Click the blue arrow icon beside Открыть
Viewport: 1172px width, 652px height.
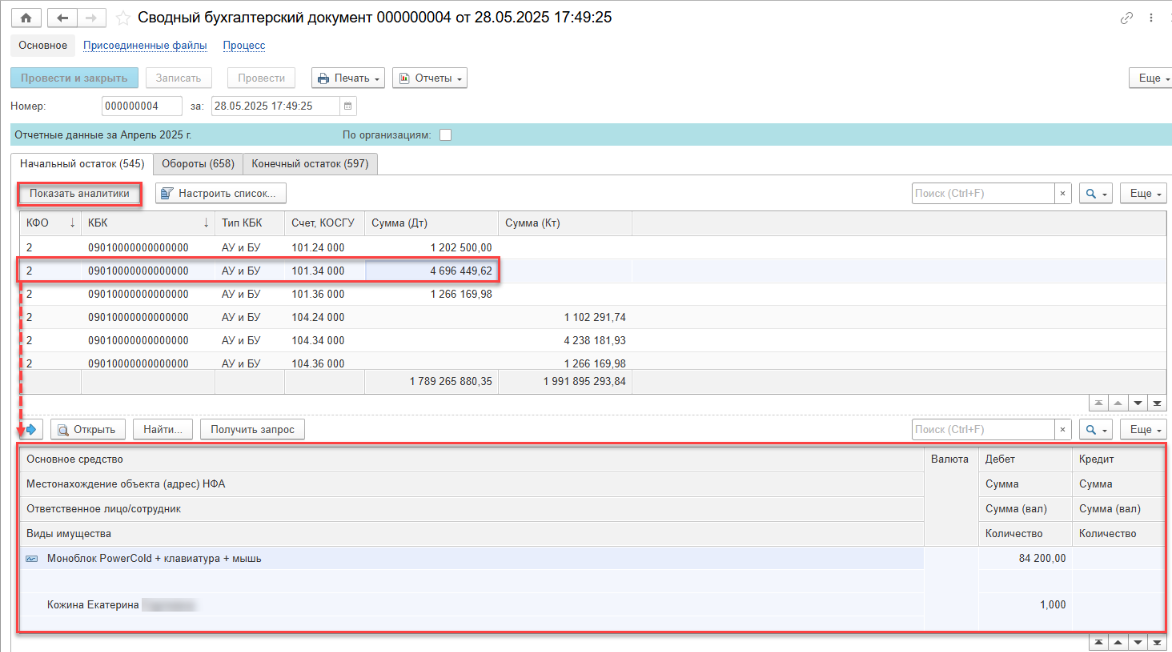29,429
